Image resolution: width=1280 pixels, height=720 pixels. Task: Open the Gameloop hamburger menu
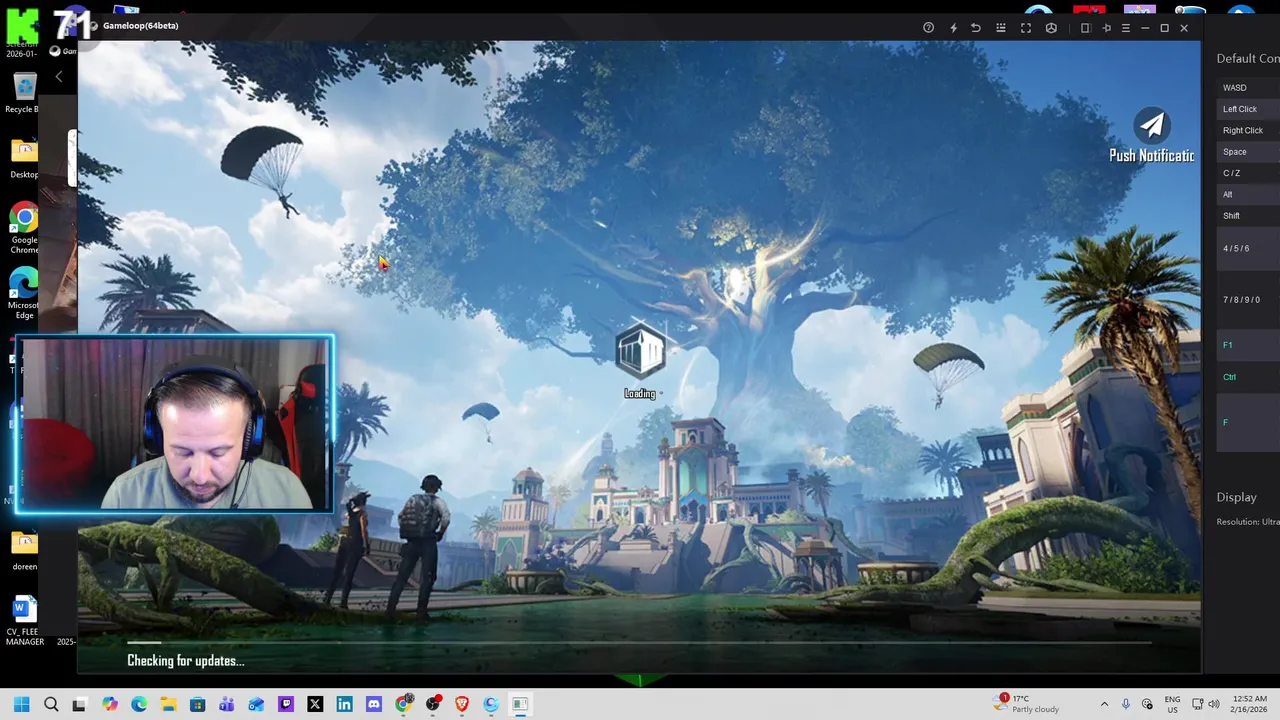[1126, 28]
